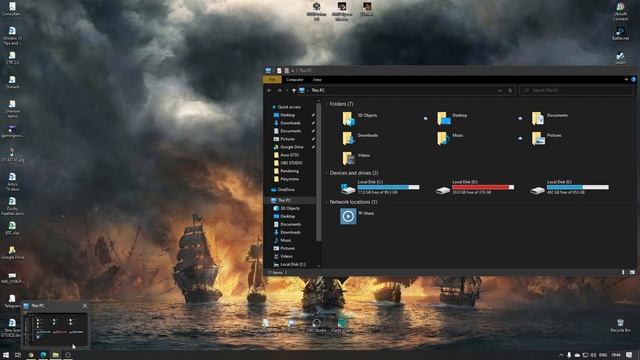
Task: Click the navigation pane scrollbar down arrow
Action: pyautogui.click(x=318, y=266)
